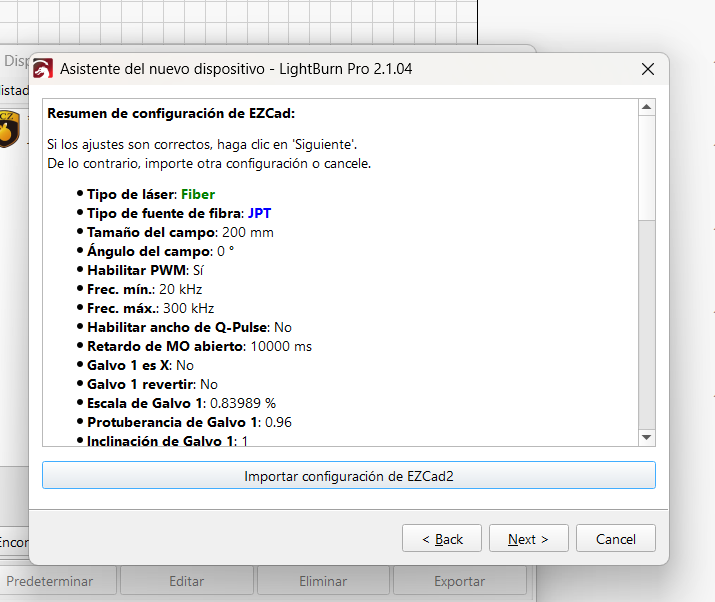Click the 'Escala de Galvo 1: 0.83989 %' line
Viewport: 715px width, 602px height.
tap(181, 404)
